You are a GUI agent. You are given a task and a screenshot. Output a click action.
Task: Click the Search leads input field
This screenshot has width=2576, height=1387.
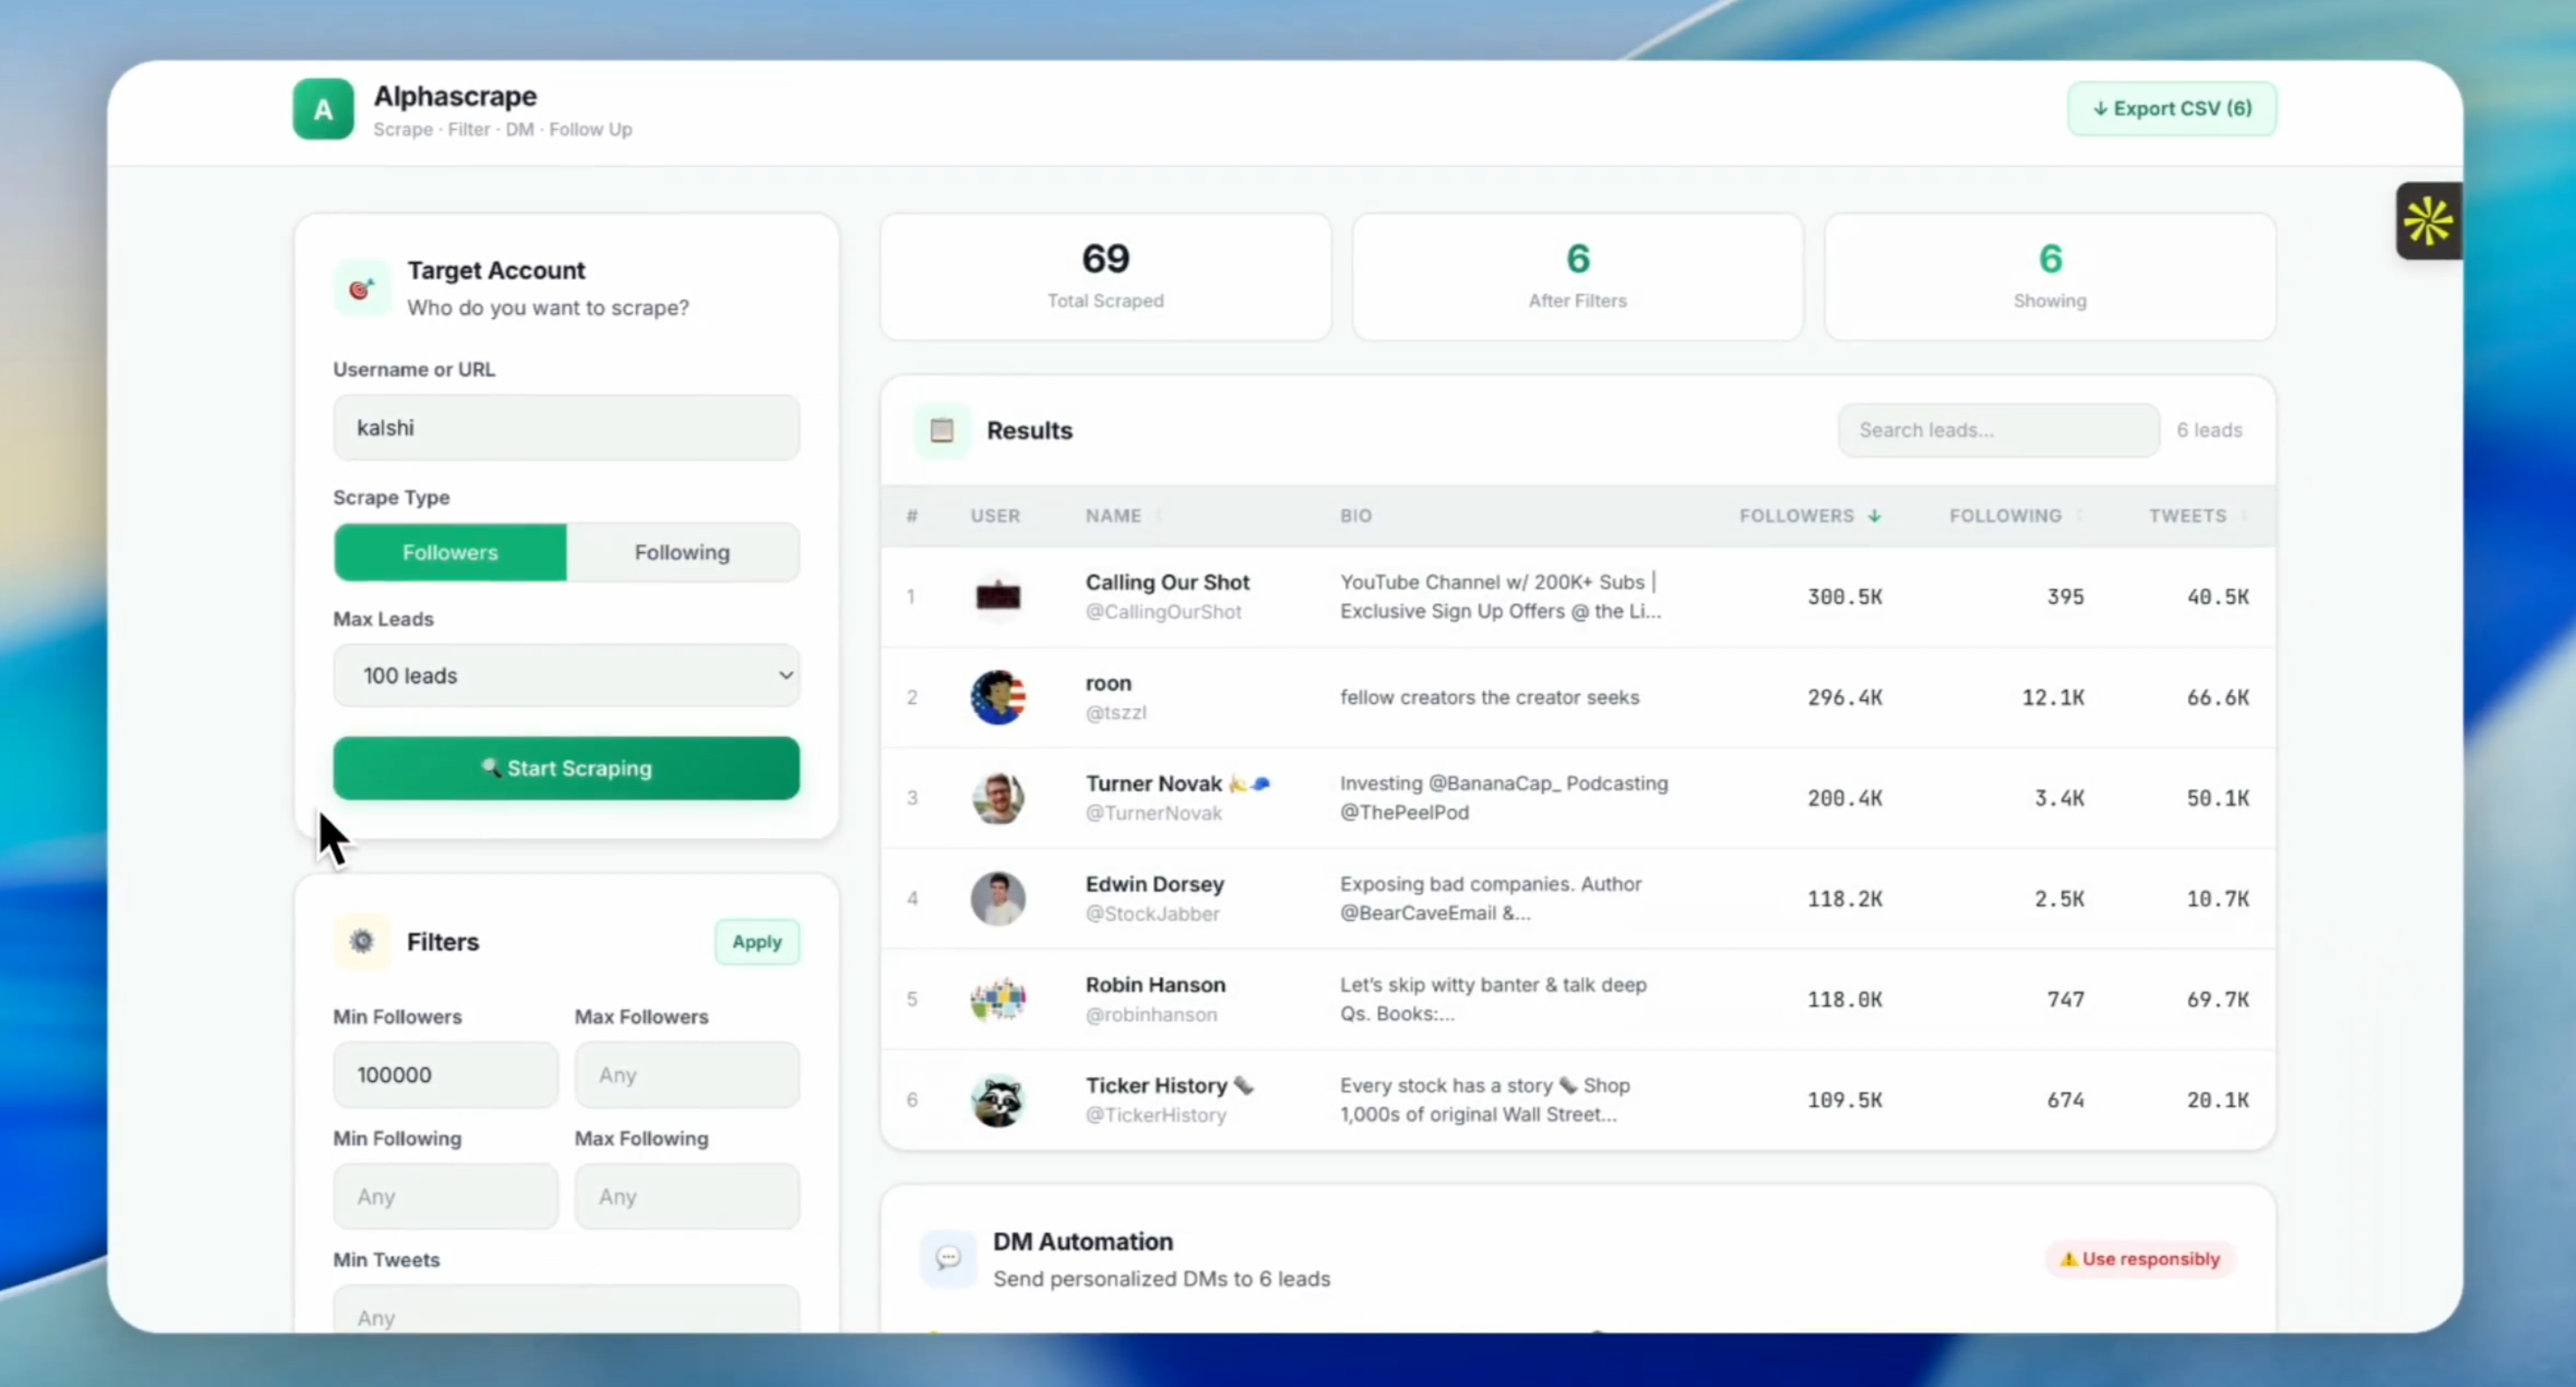click(1997, 430)
